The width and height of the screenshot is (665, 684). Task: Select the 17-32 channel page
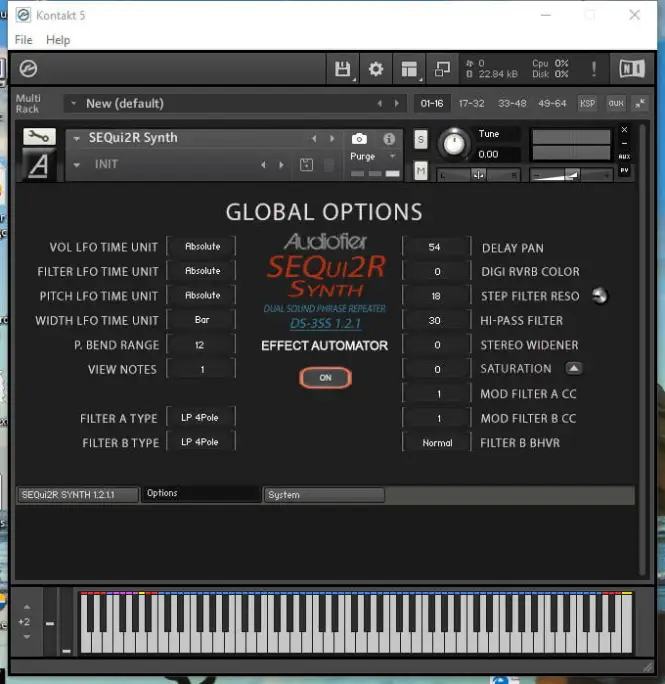click(471, 103)
